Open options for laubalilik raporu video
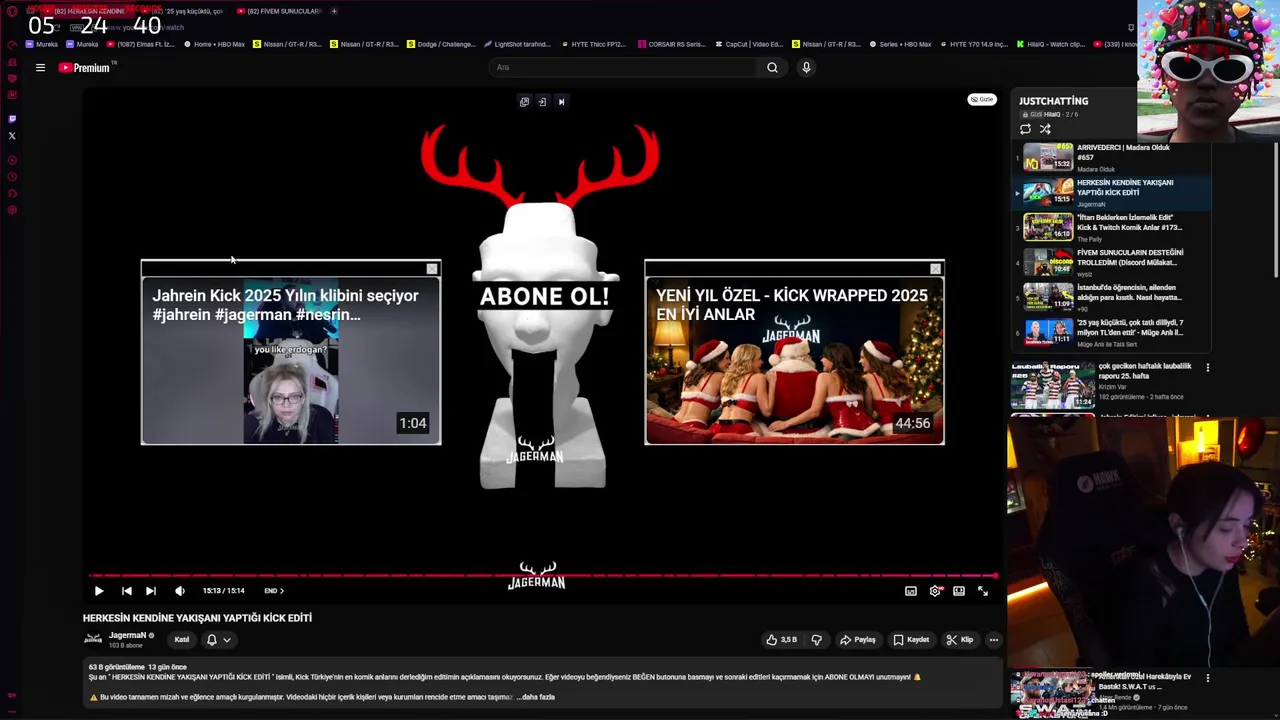The width and height of the screenshot is (1280, 720). click(x=1207, y=368)
